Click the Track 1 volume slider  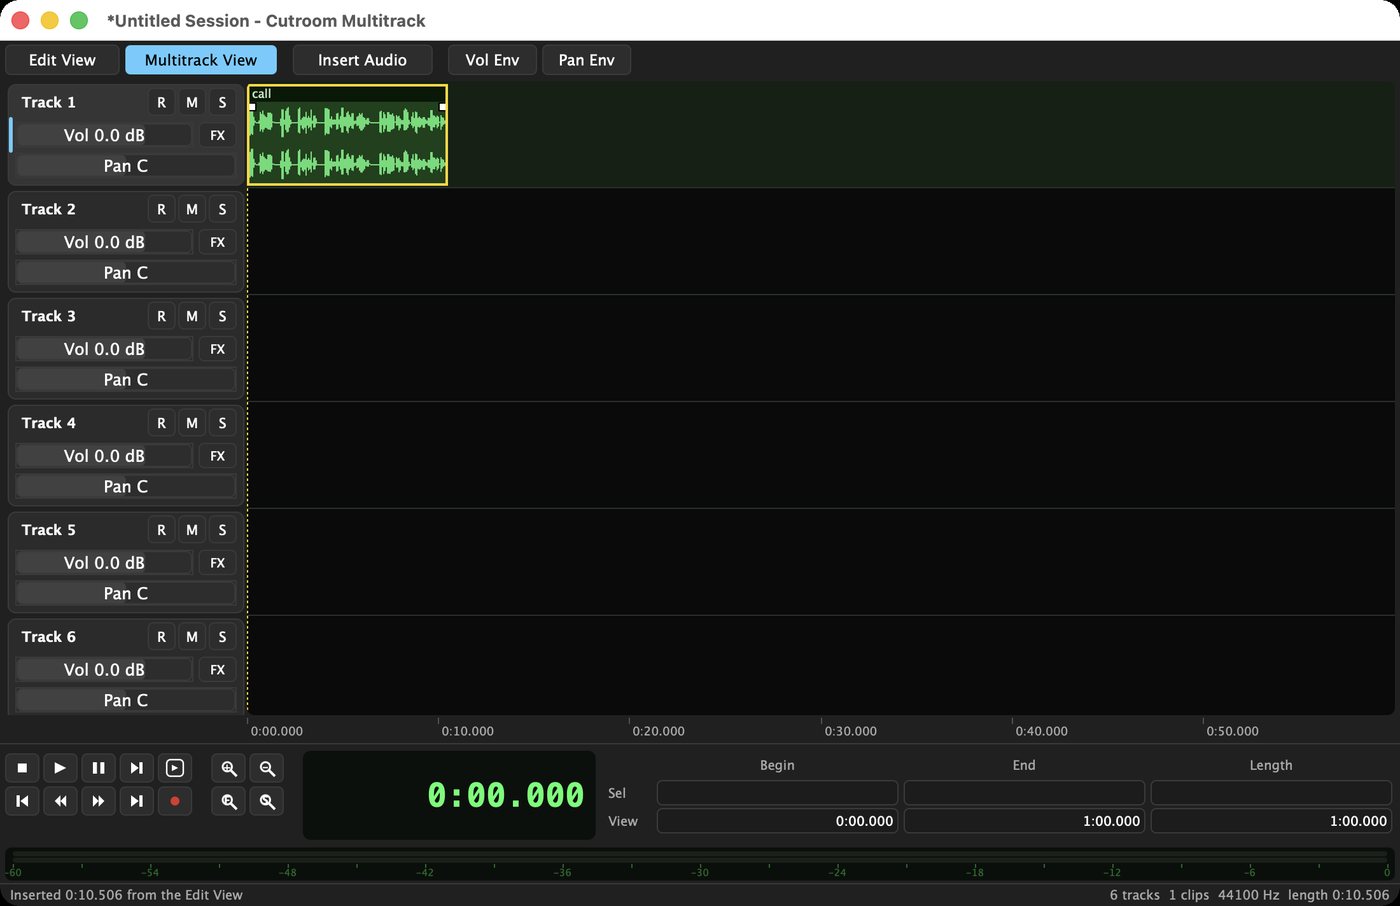(104, 135)
